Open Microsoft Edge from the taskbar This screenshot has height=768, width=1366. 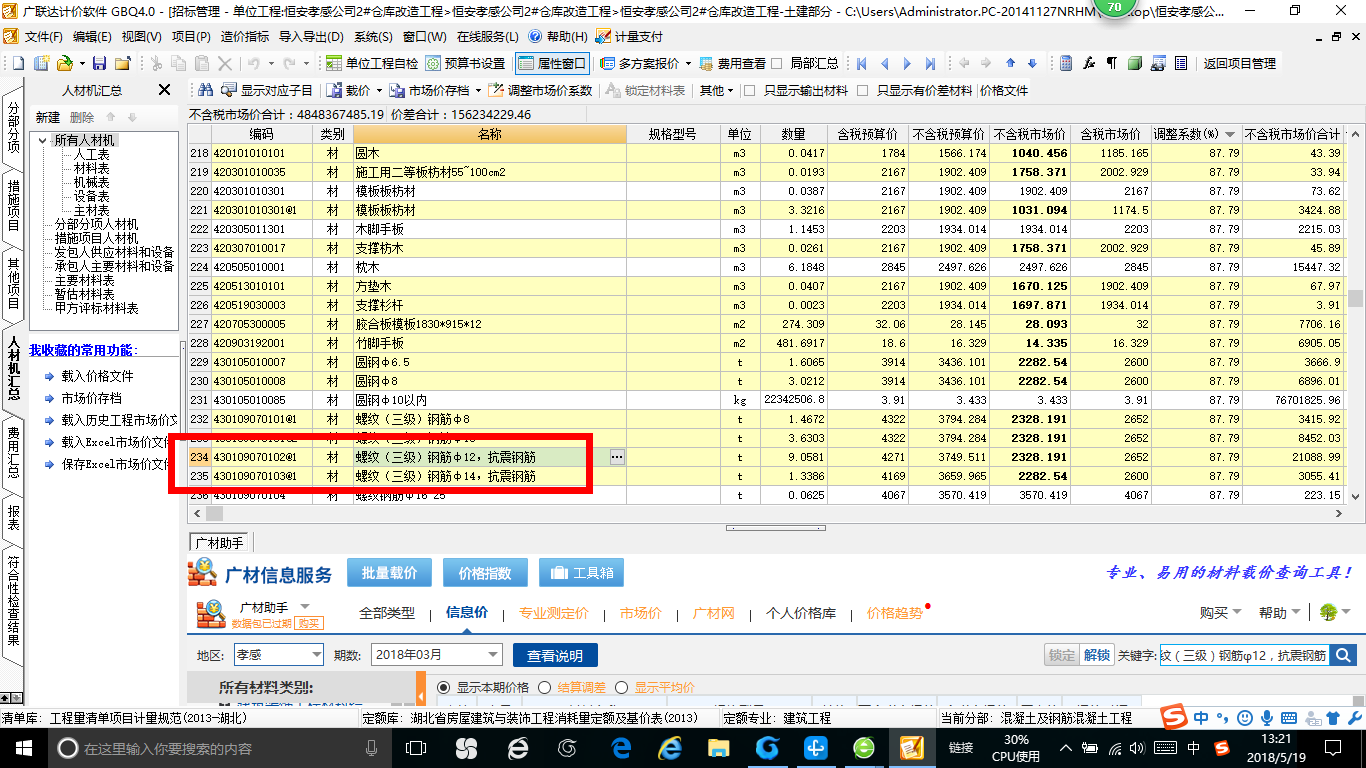pos(621,748)
